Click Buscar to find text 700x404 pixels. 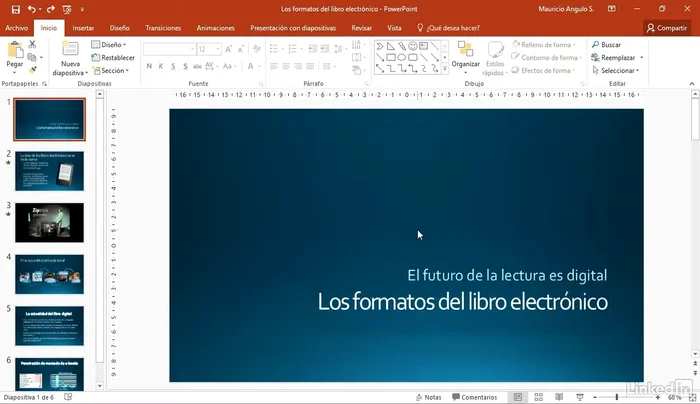606,45
